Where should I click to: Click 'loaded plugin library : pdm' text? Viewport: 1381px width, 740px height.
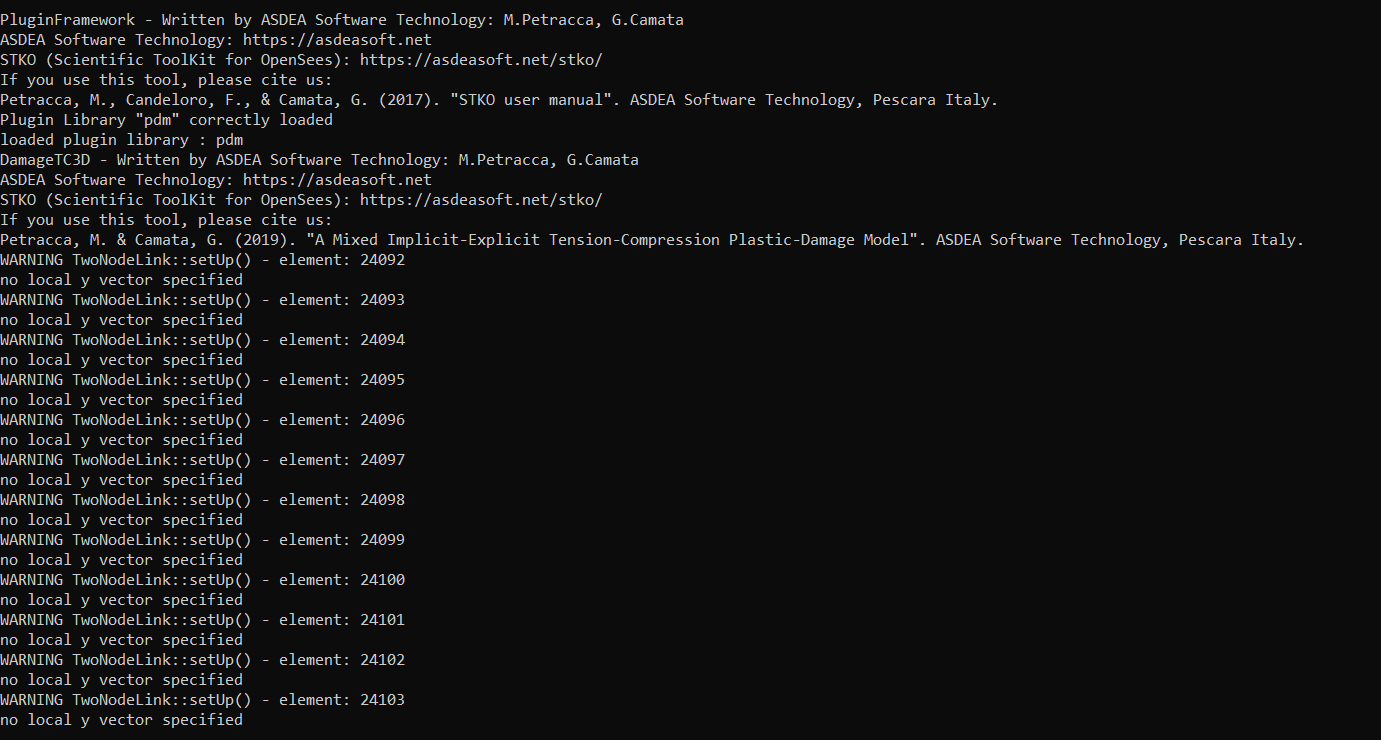pyautogui.click(x=122, y=140)
